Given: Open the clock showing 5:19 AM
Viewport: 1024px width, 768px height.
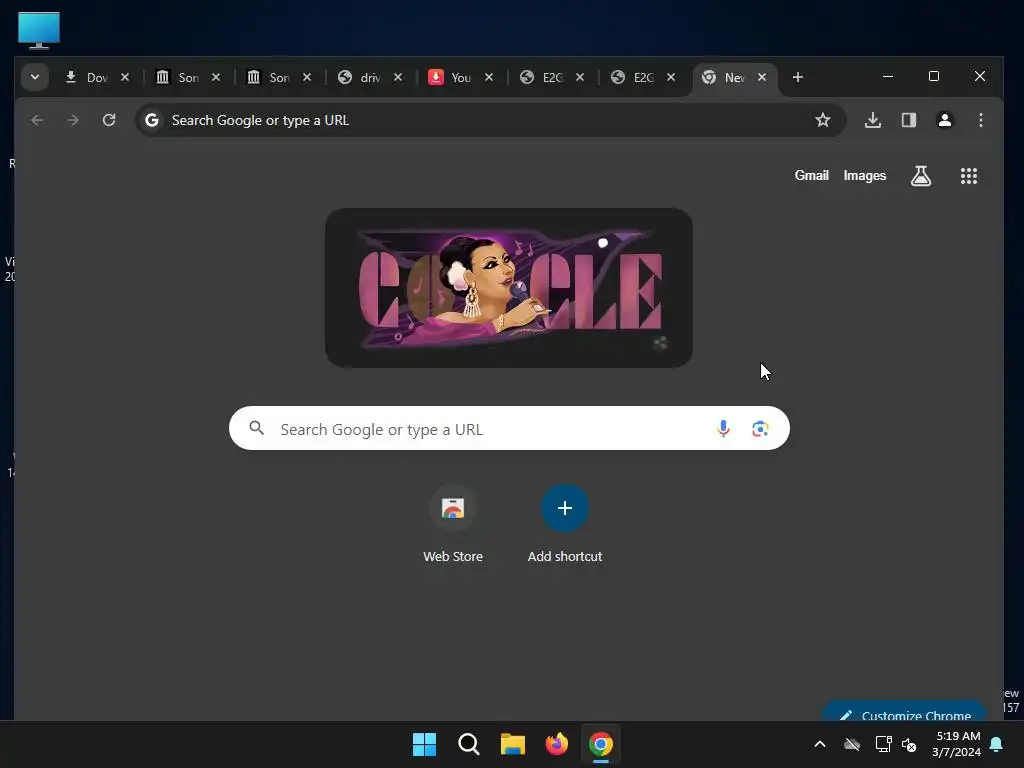Looking at the screenshot, I should pos(956,744).
